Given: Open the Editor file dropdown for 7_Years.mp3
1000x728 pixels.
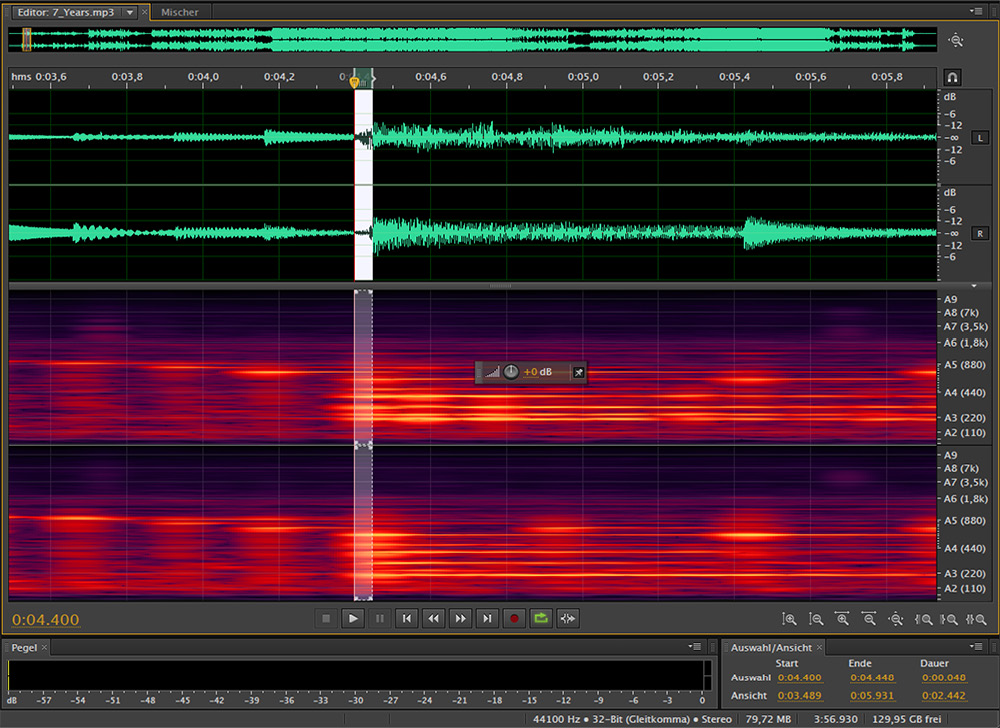Looking at the screenshot, I should click(x=130, y=12).
